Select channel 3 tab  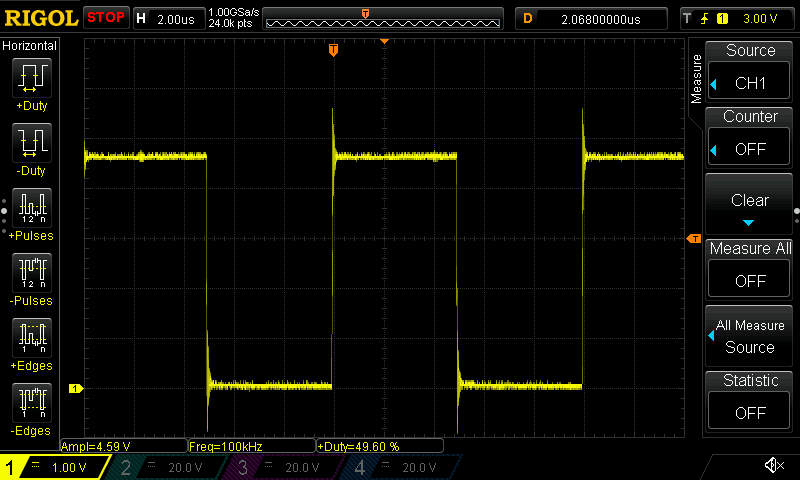pos(282,467)
